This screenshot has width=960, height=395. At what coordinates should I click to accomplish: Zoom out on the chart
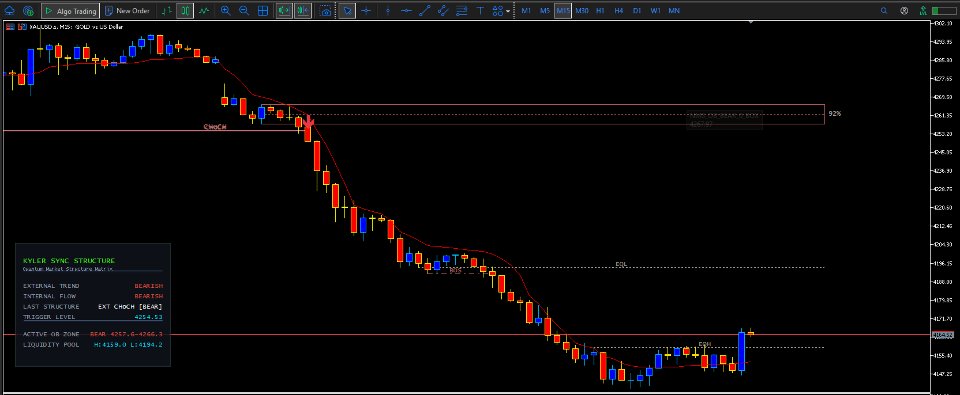pos(244,11)
